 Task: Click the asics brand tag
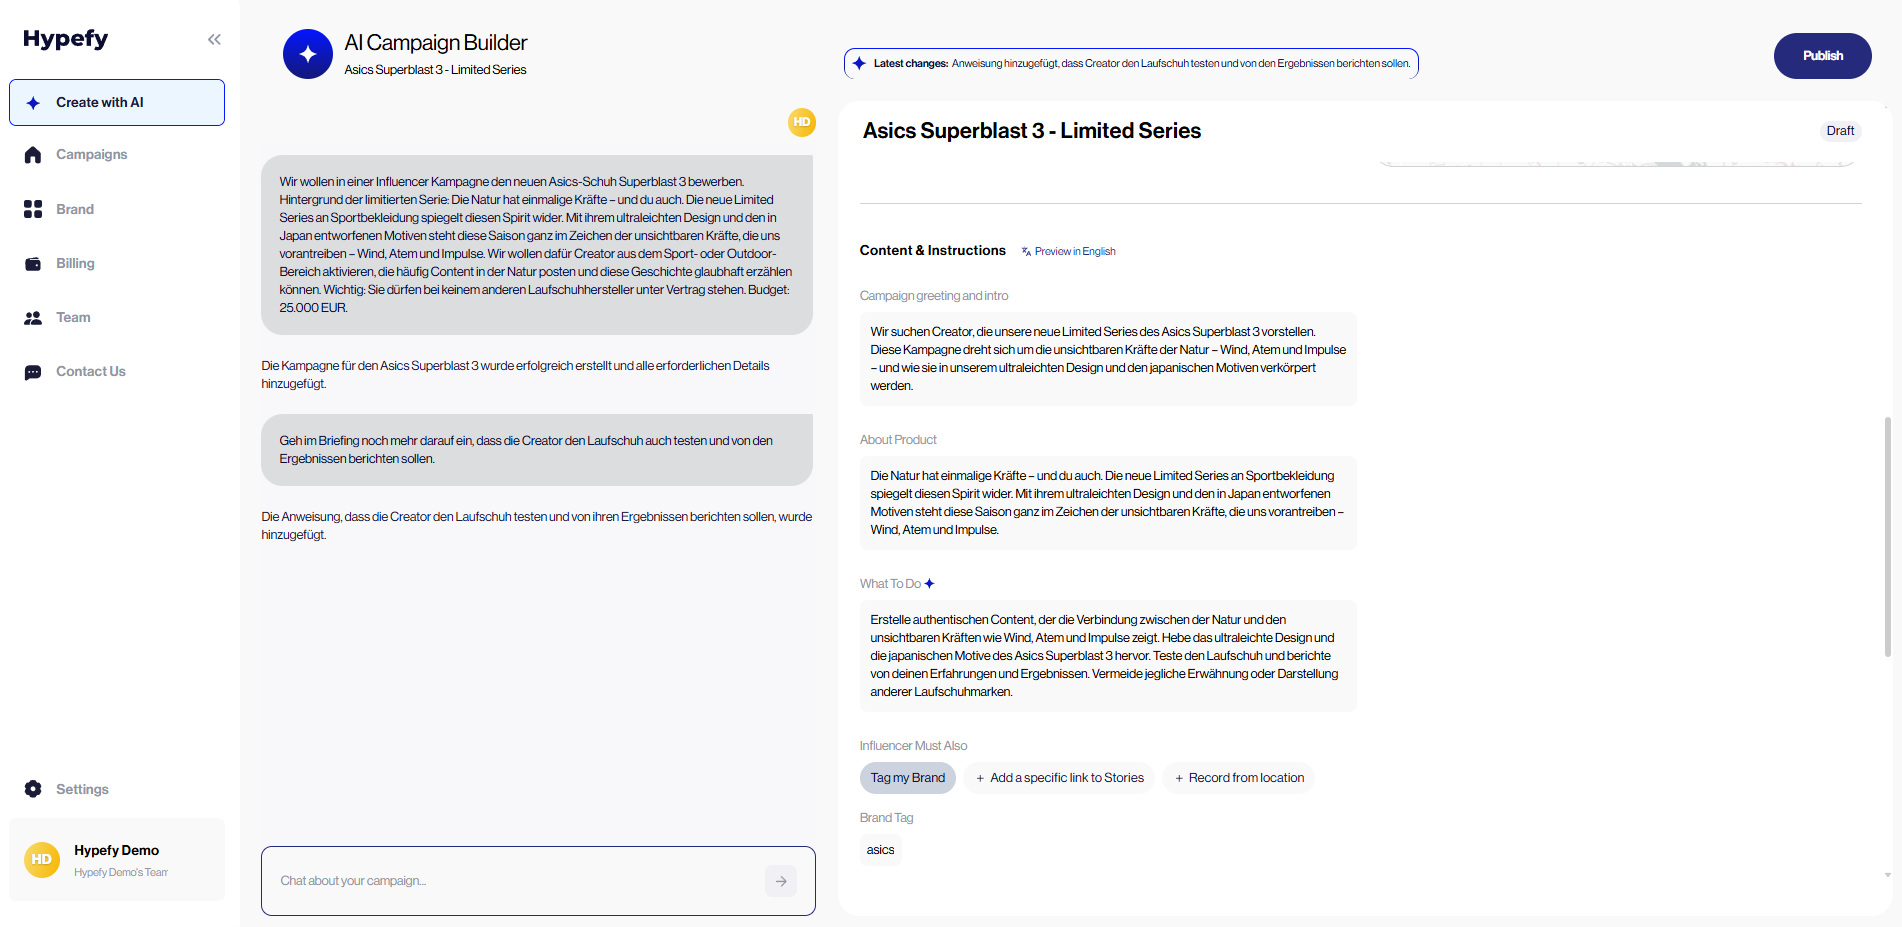[x=881, y=850]
